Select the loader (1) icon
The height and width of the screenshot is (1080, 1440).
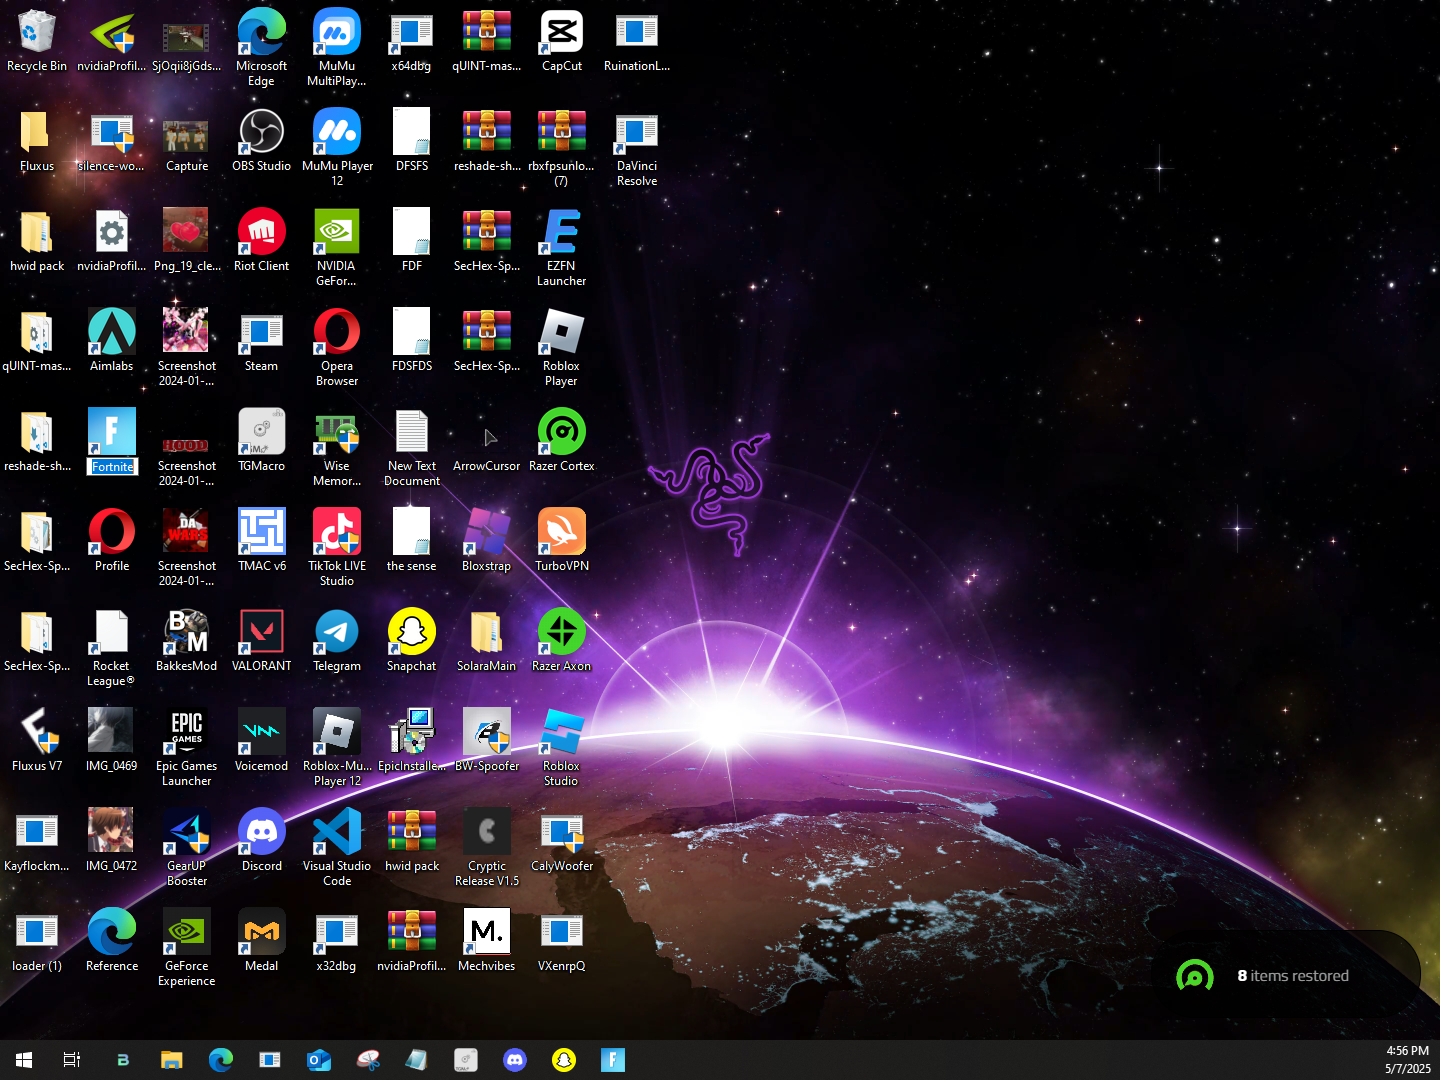[x=37, y=942]
